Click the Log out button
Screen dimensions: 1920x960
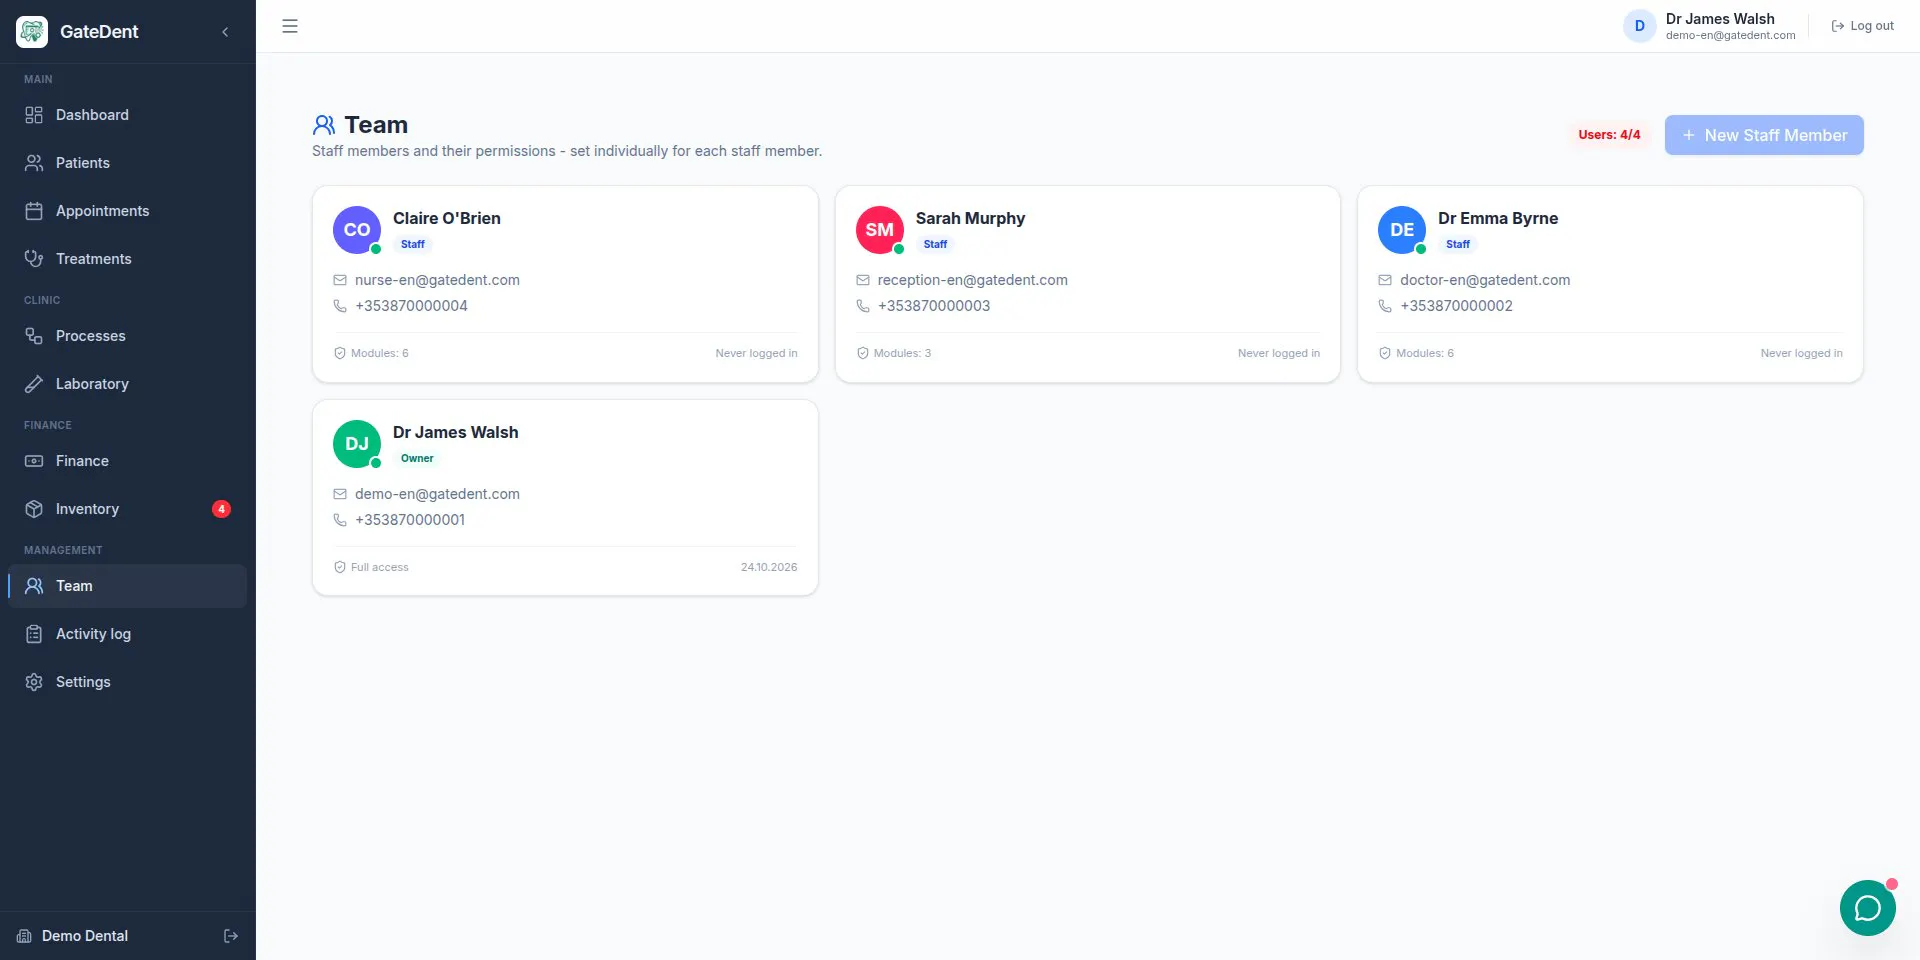[x=1863, y=26]
